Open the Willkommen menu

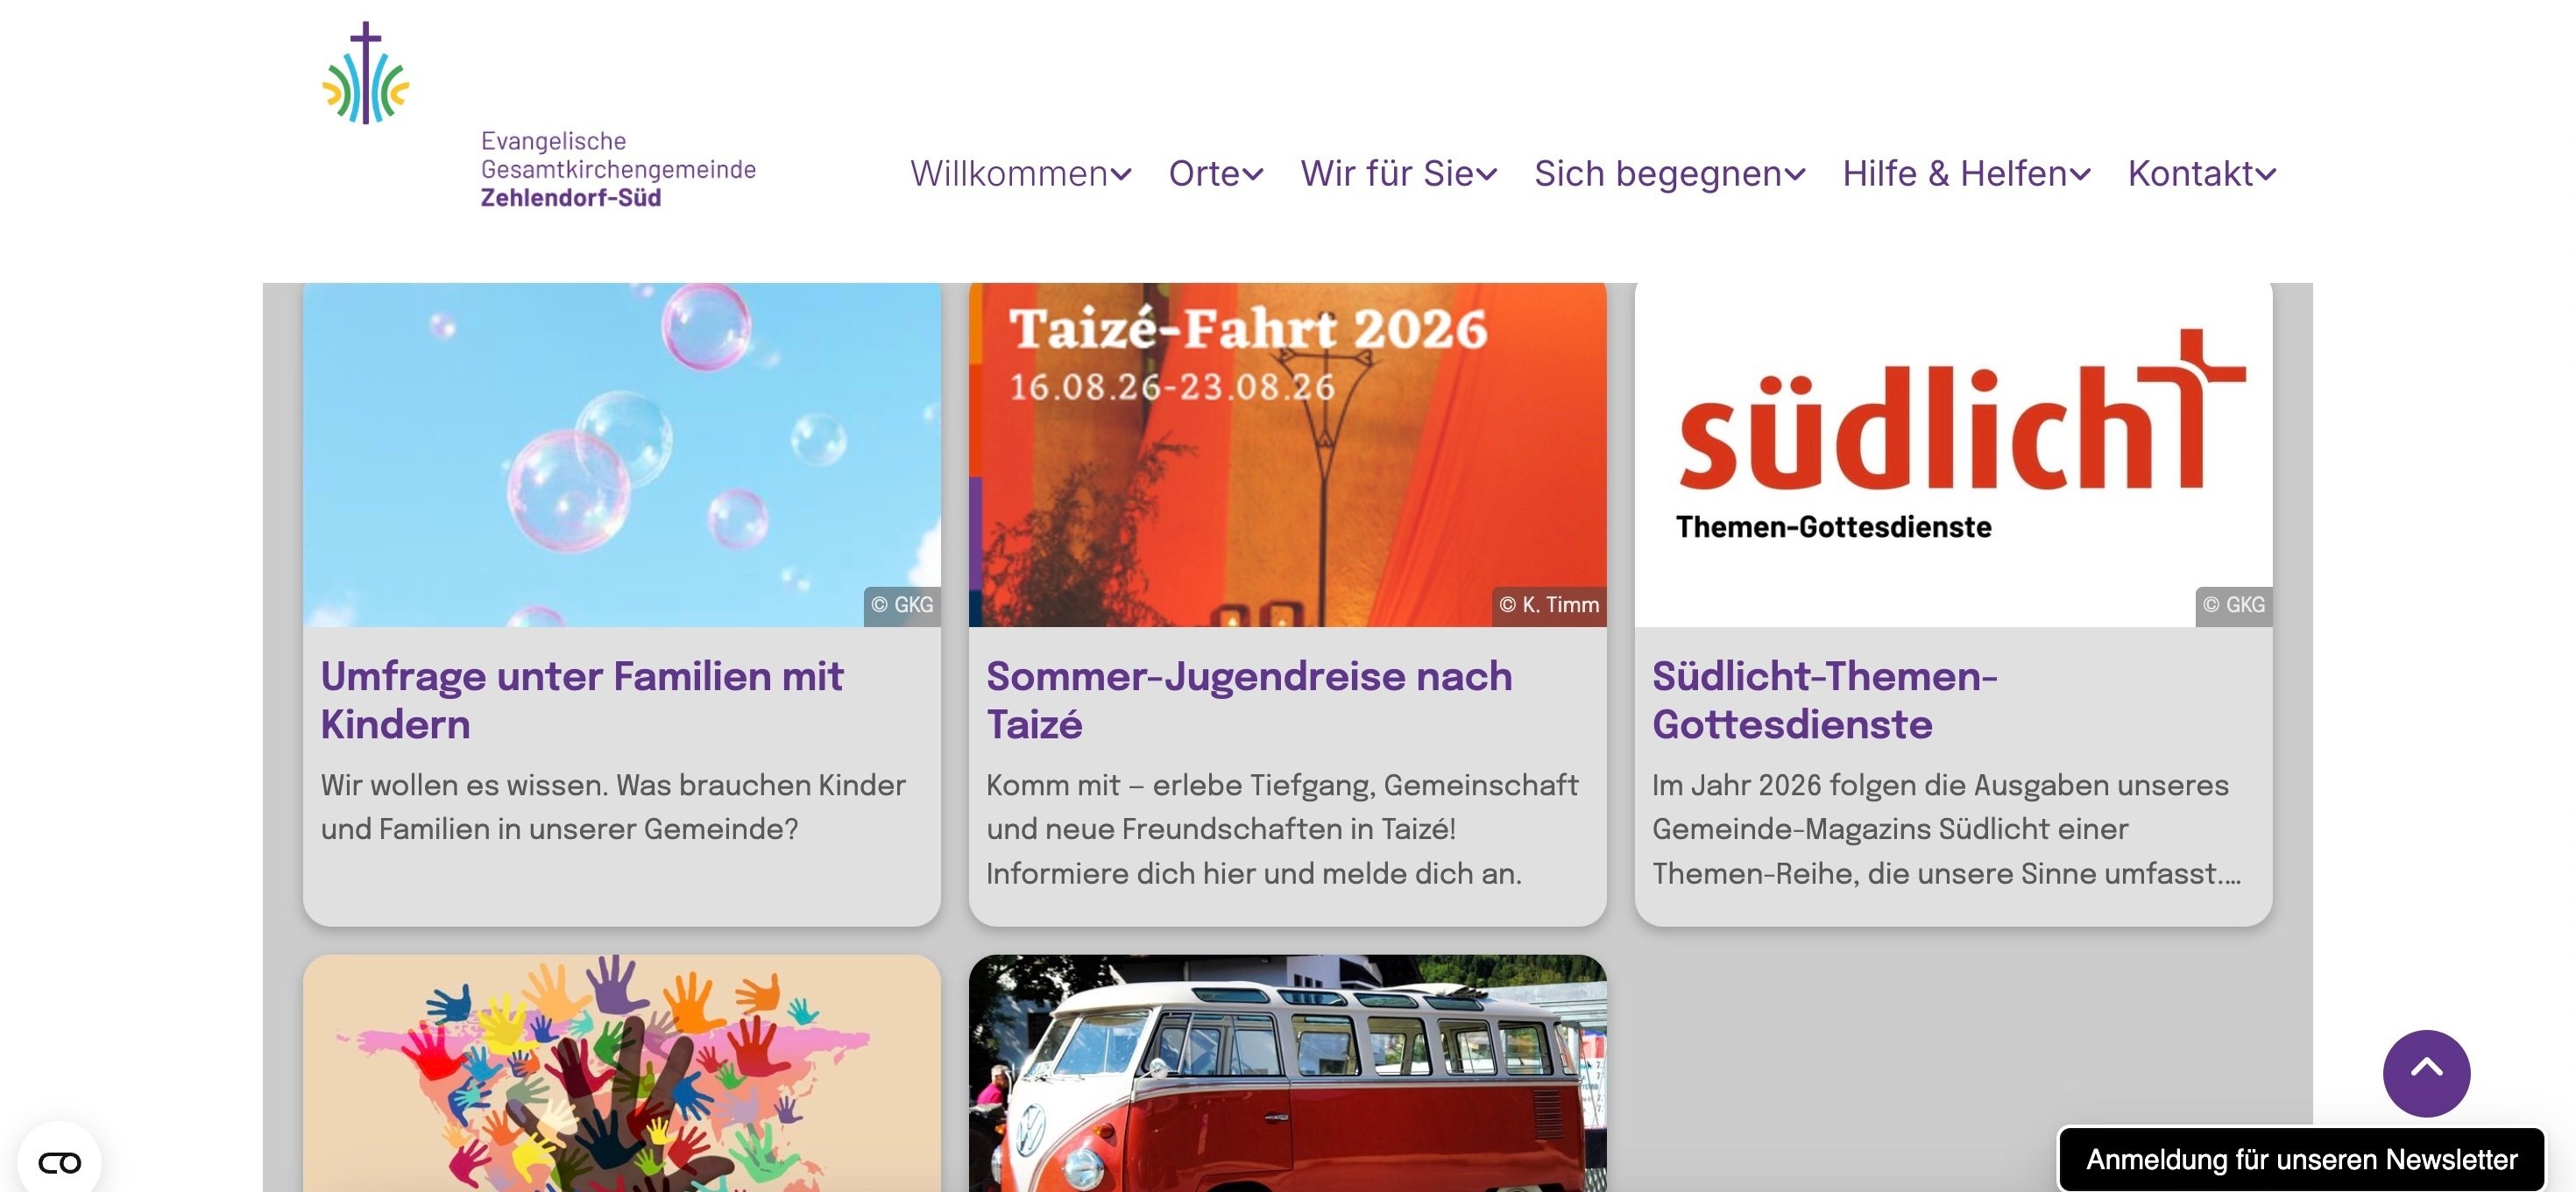(x=1009, y=173)
